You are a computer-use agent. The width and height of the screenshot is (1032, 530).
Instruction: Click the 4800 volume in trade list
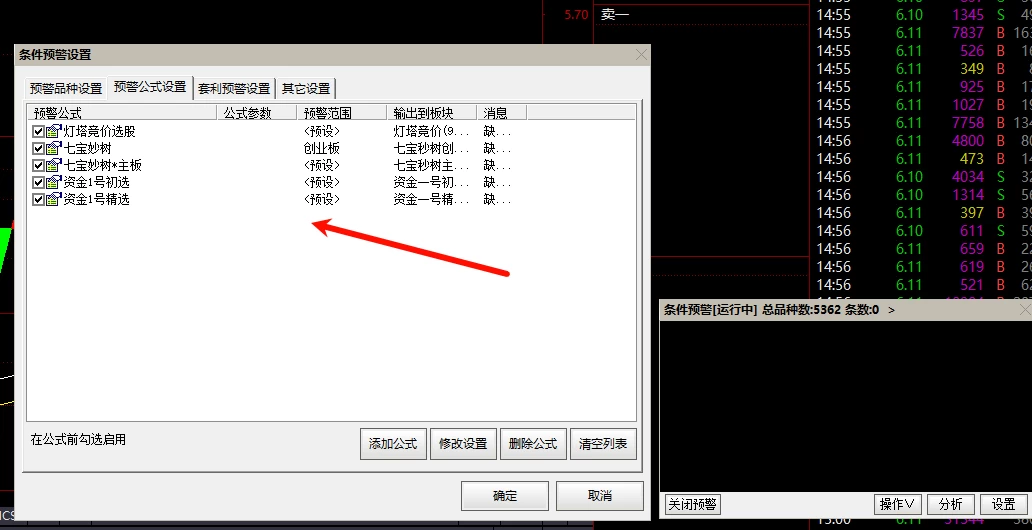967,140
